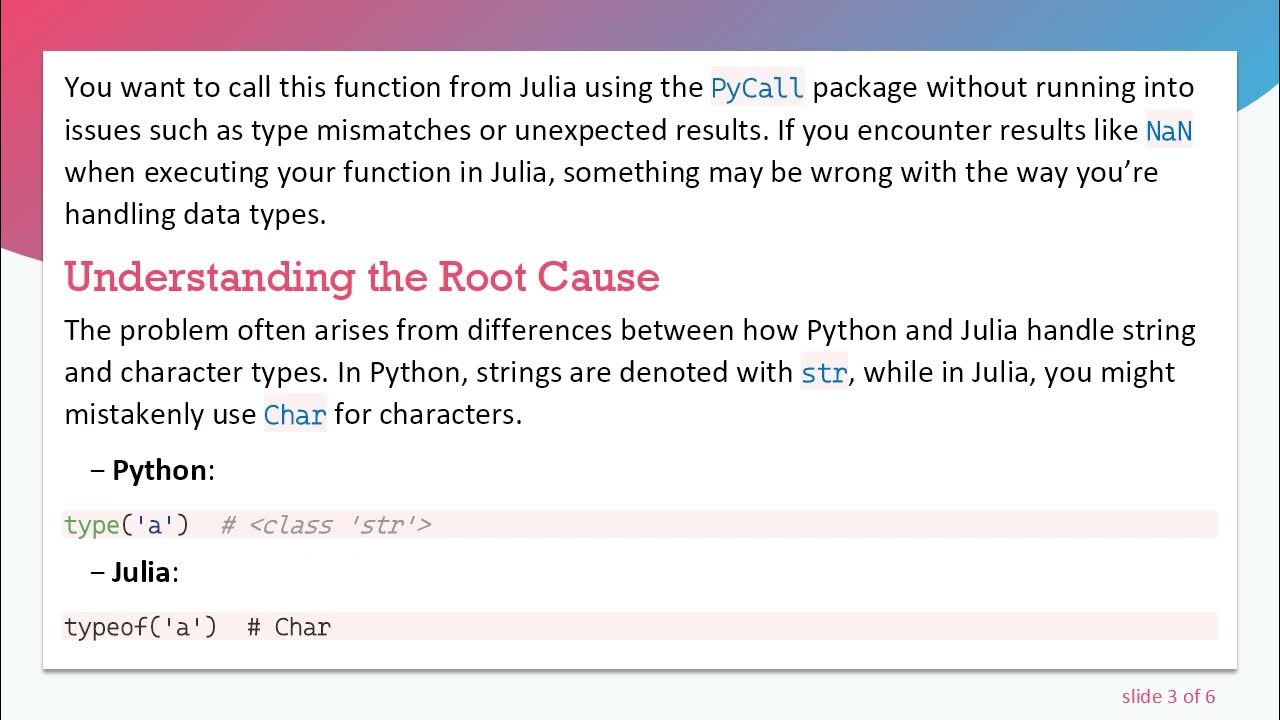Screen dimensions: 1280x720
Task: Click the dash bullet before Python
Action: point(97,470)
